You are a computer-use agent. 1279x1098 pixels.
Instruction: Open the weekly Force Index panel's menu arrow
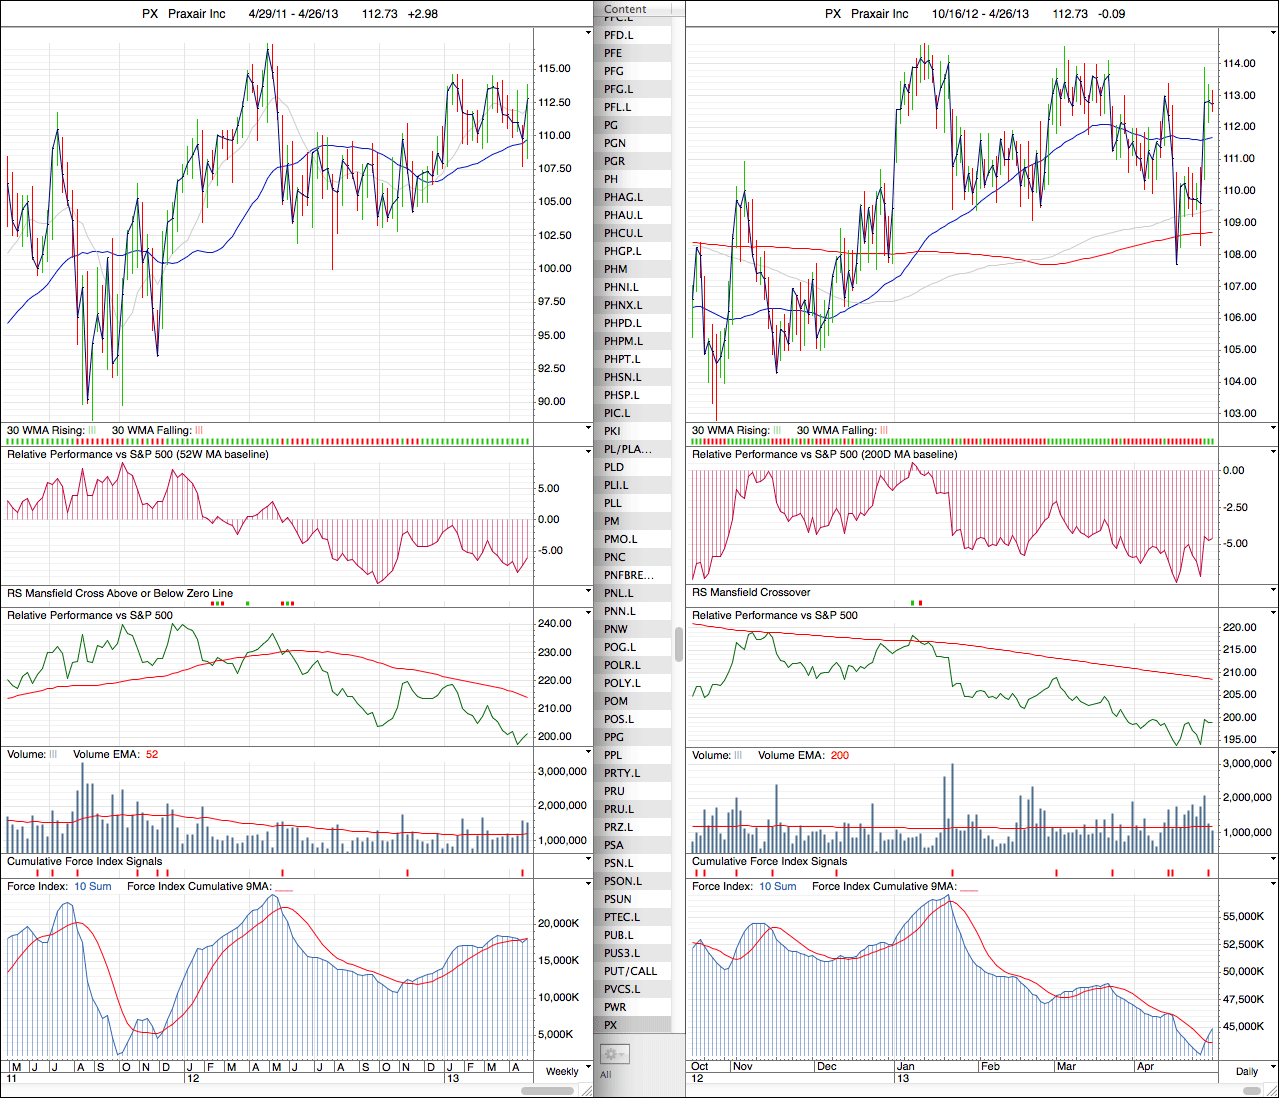point(588,885)
